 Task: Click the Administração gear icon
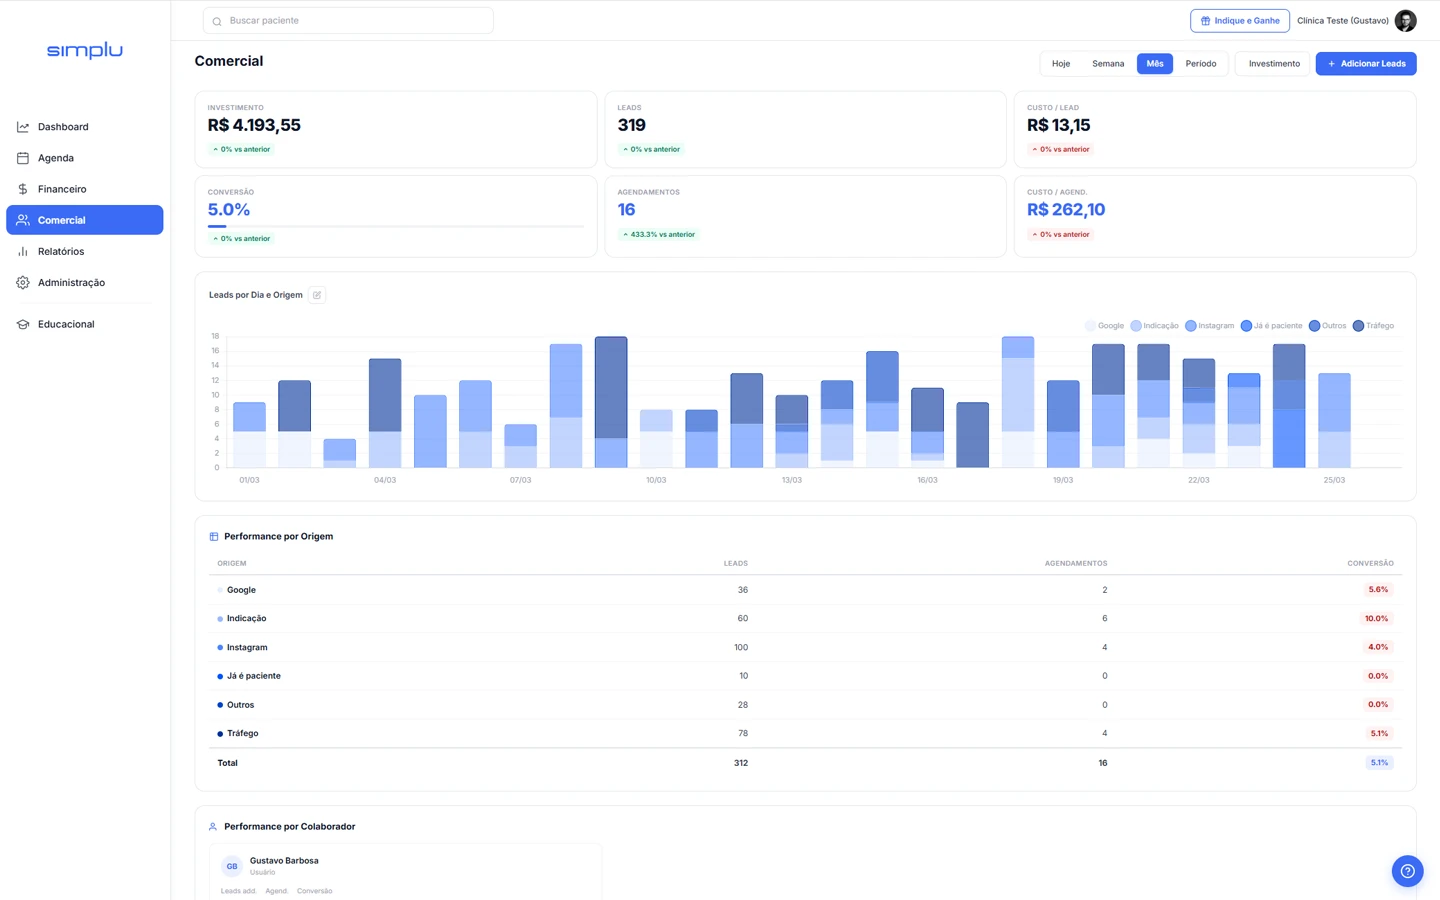click(x=23, y=283)
